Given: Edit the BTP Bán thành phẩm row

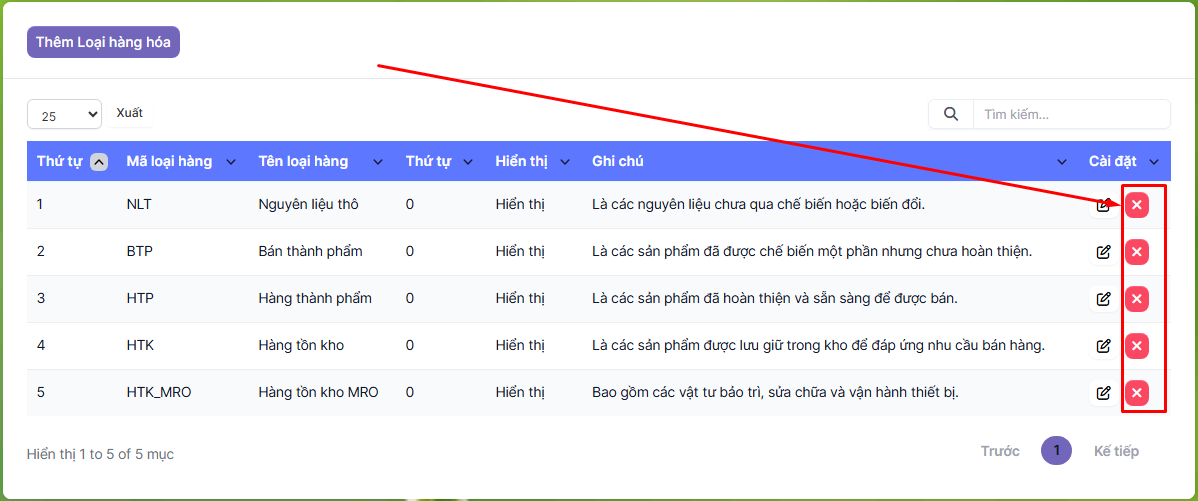Looking at the screenshot, I should (x=1103, y=252).
